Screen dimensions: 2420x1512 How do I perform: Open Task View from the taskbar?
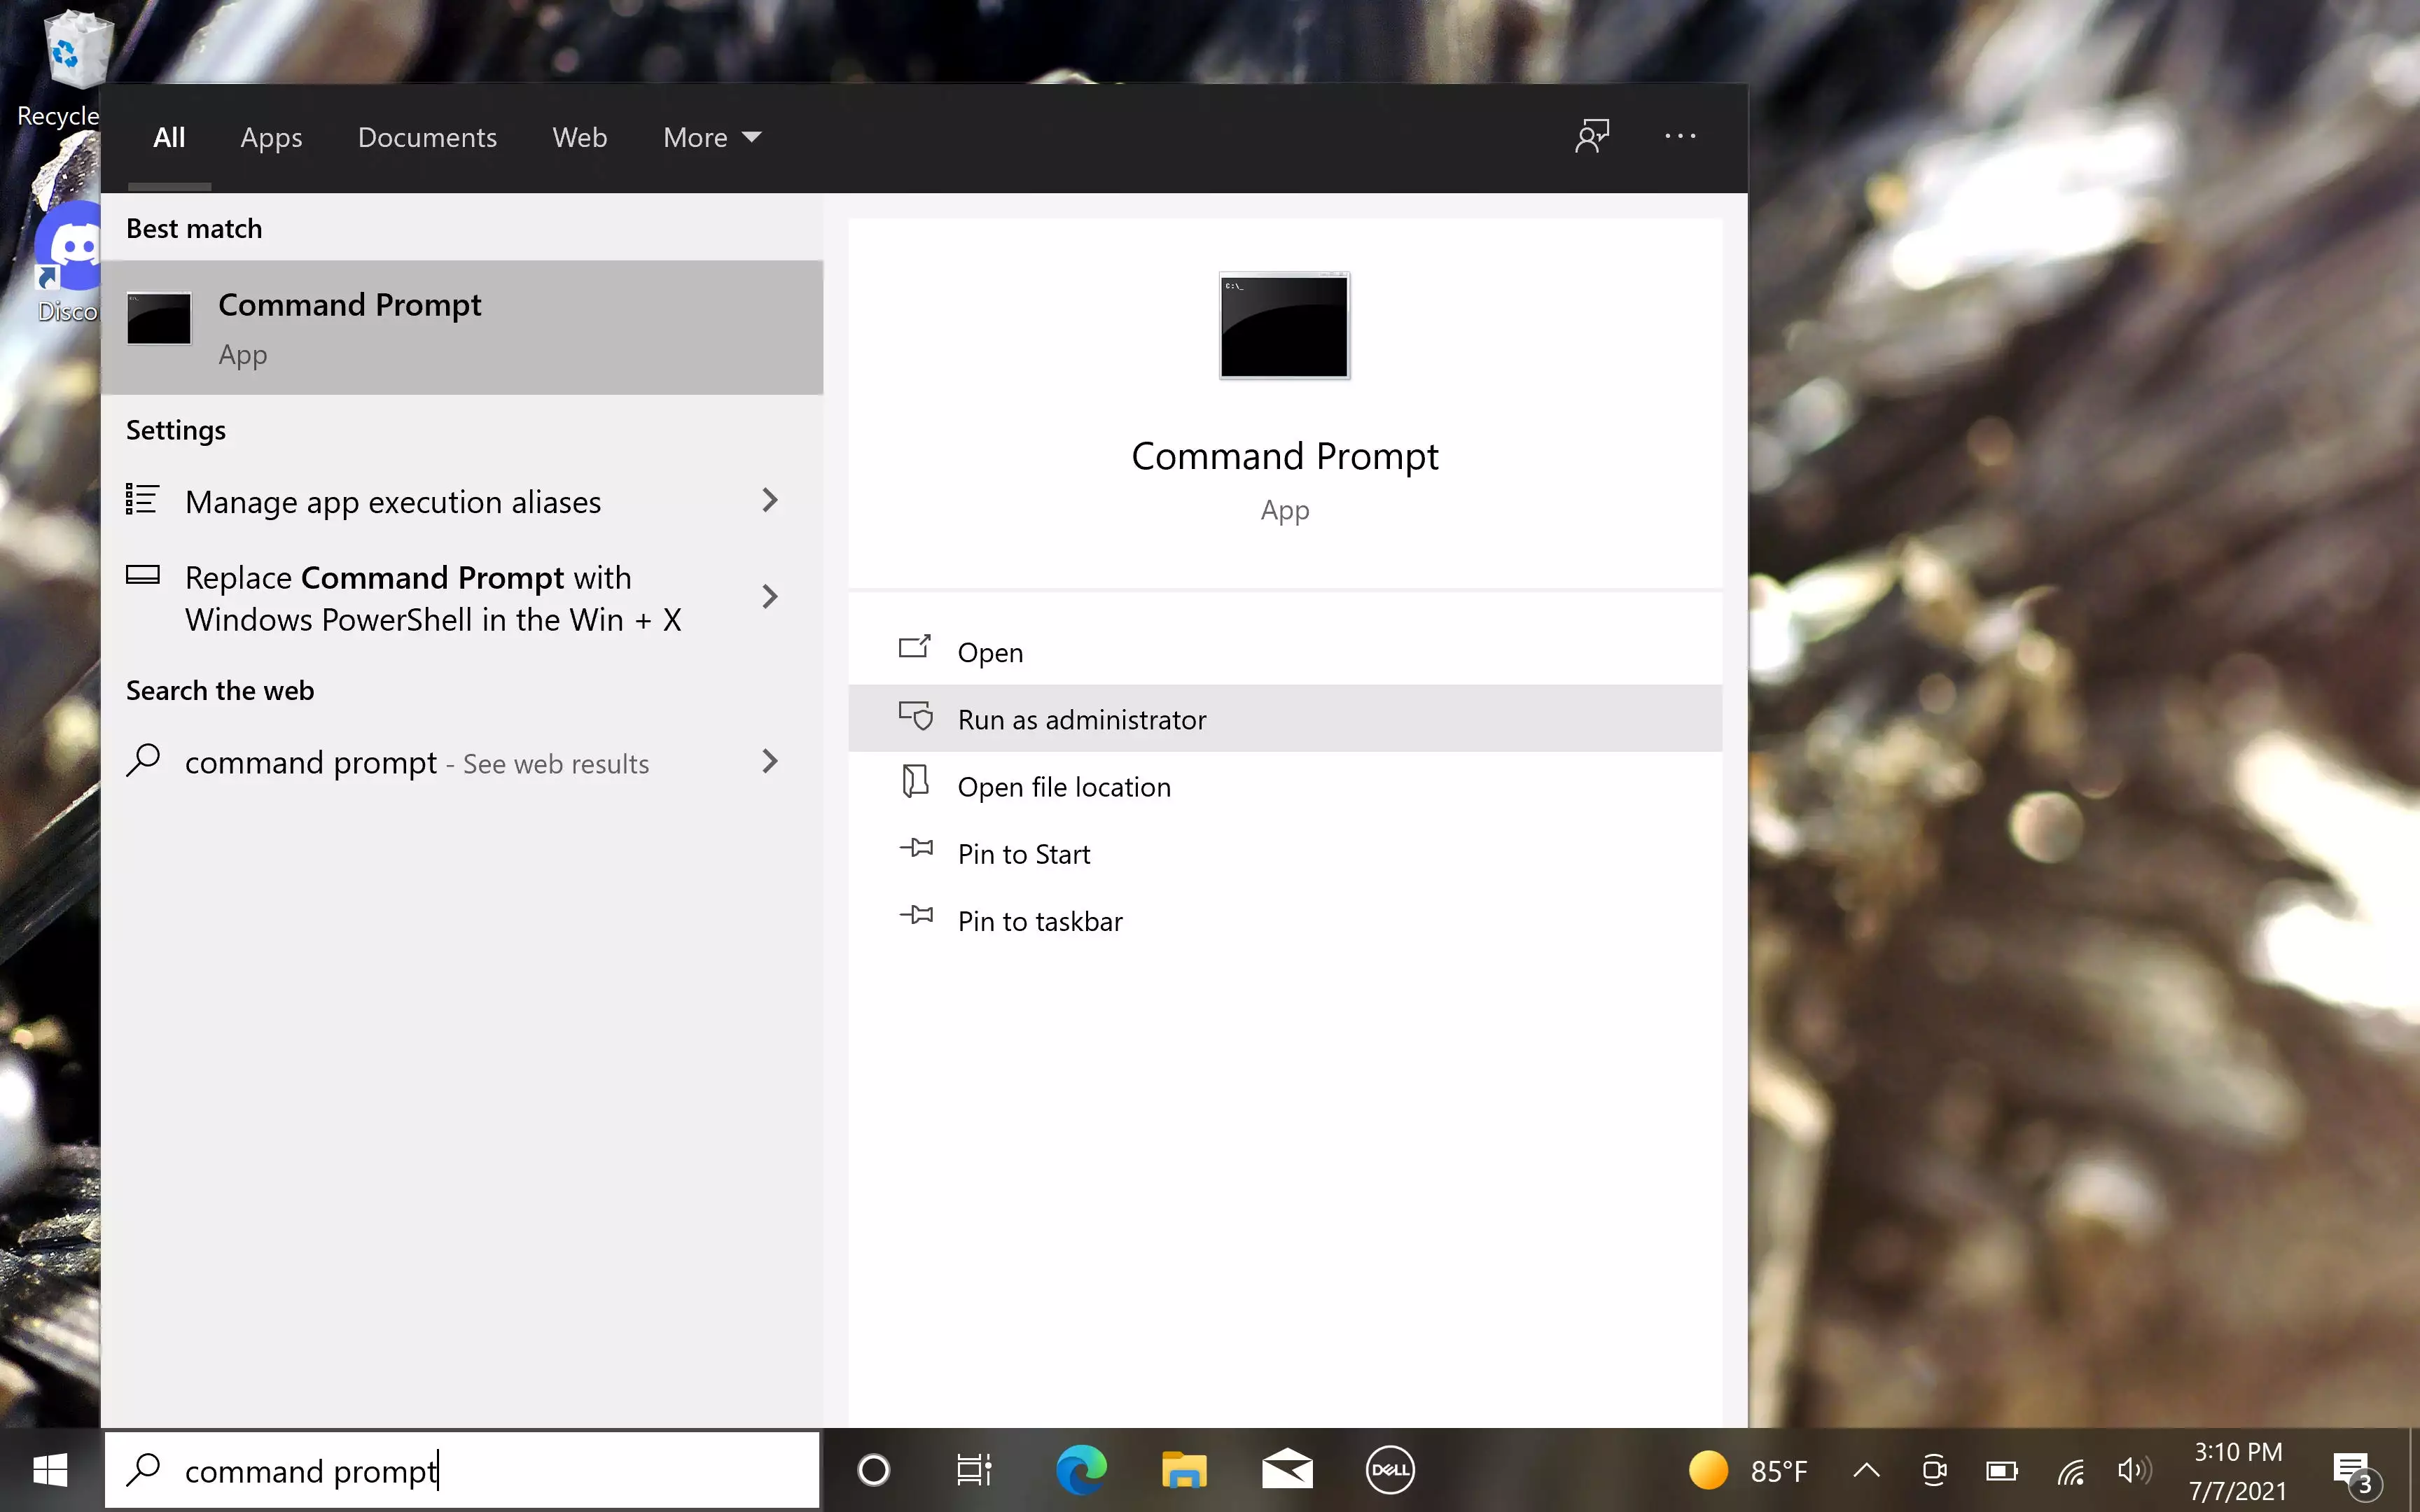coord(974,1470)
